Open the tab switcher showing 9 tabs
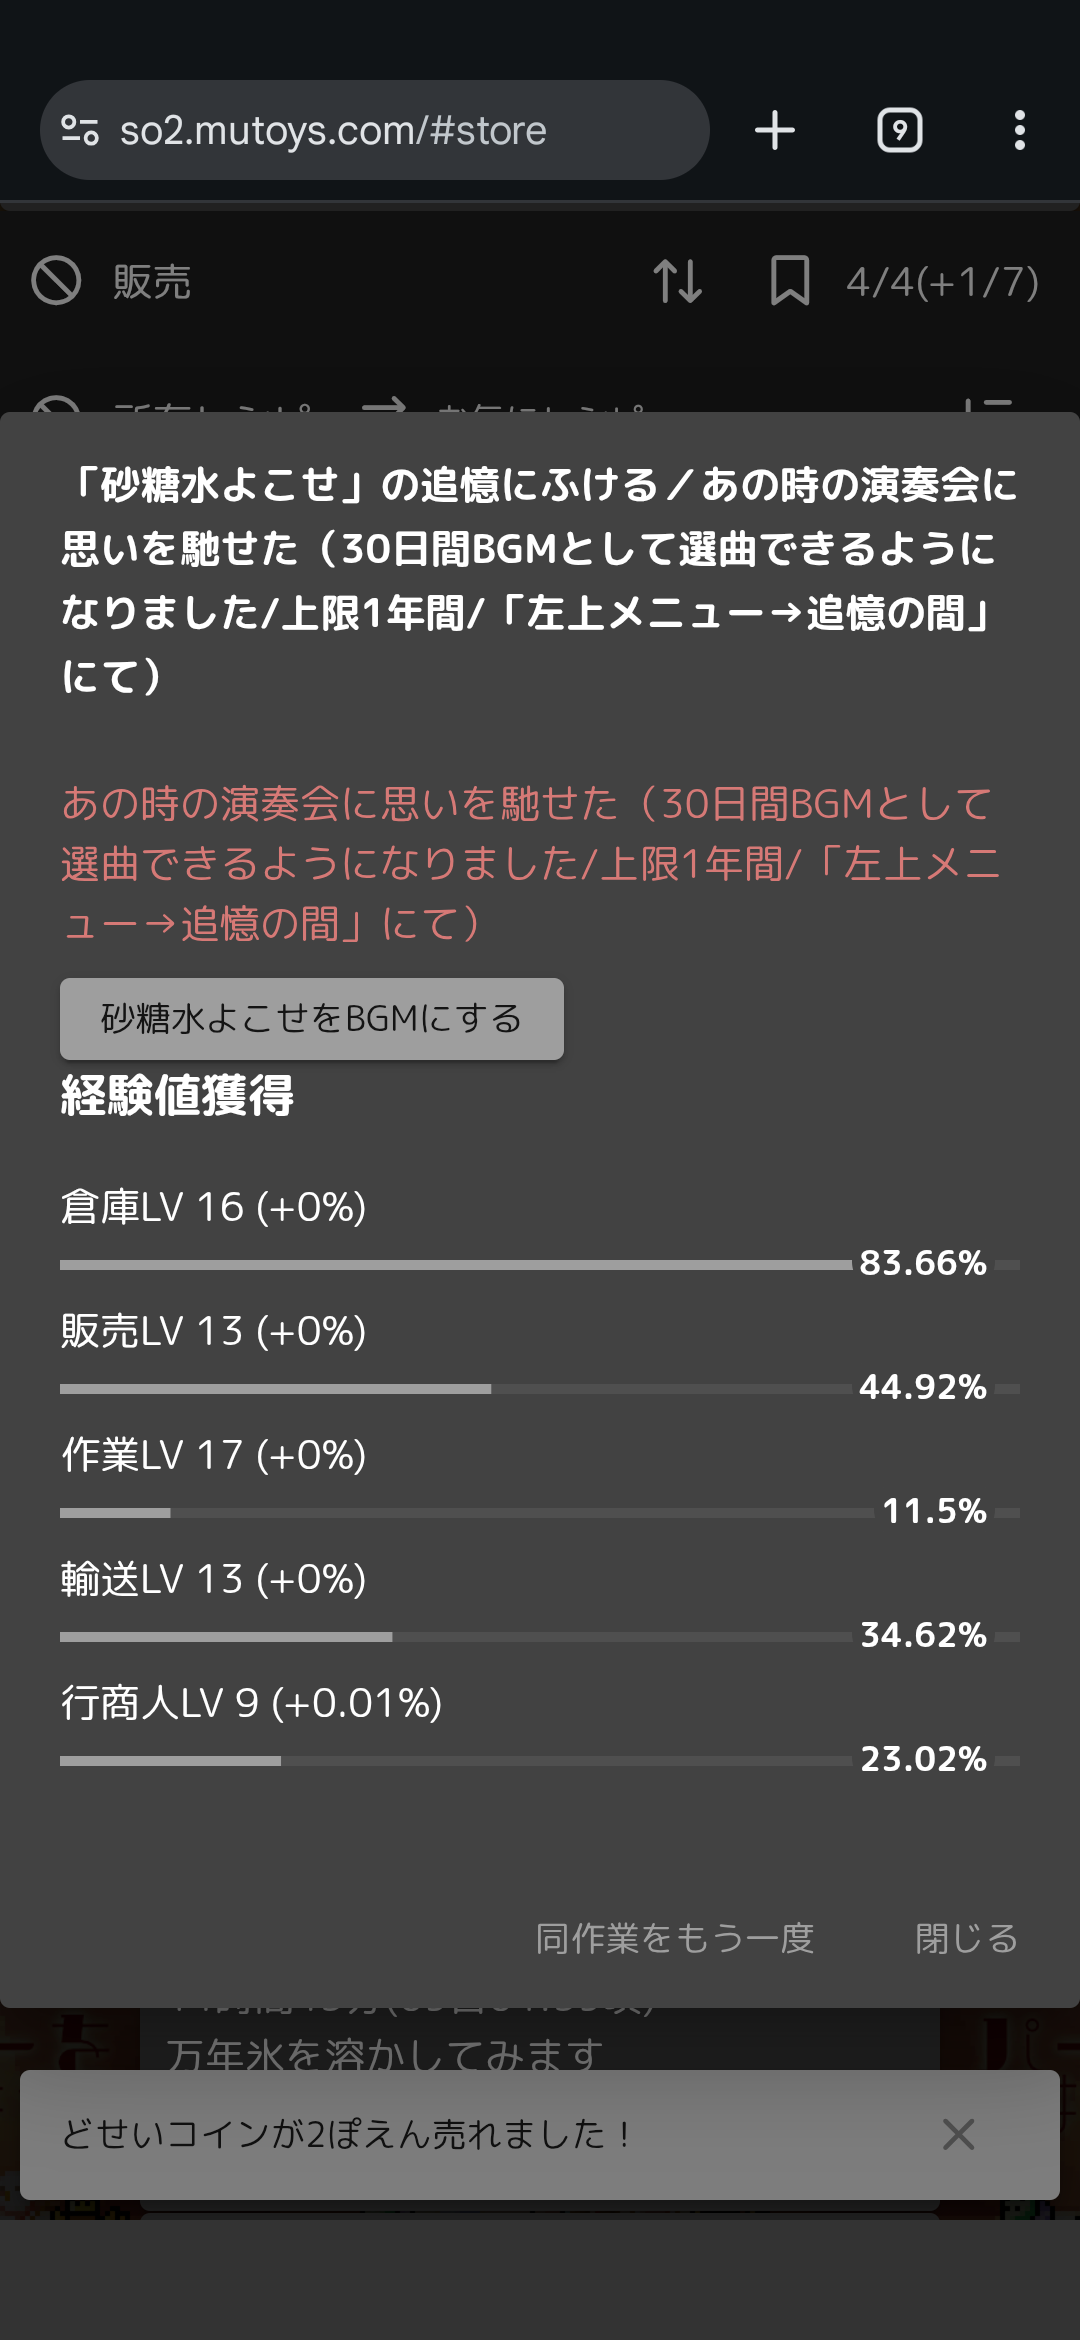The image size is (1080, 2340). (899, 130)
